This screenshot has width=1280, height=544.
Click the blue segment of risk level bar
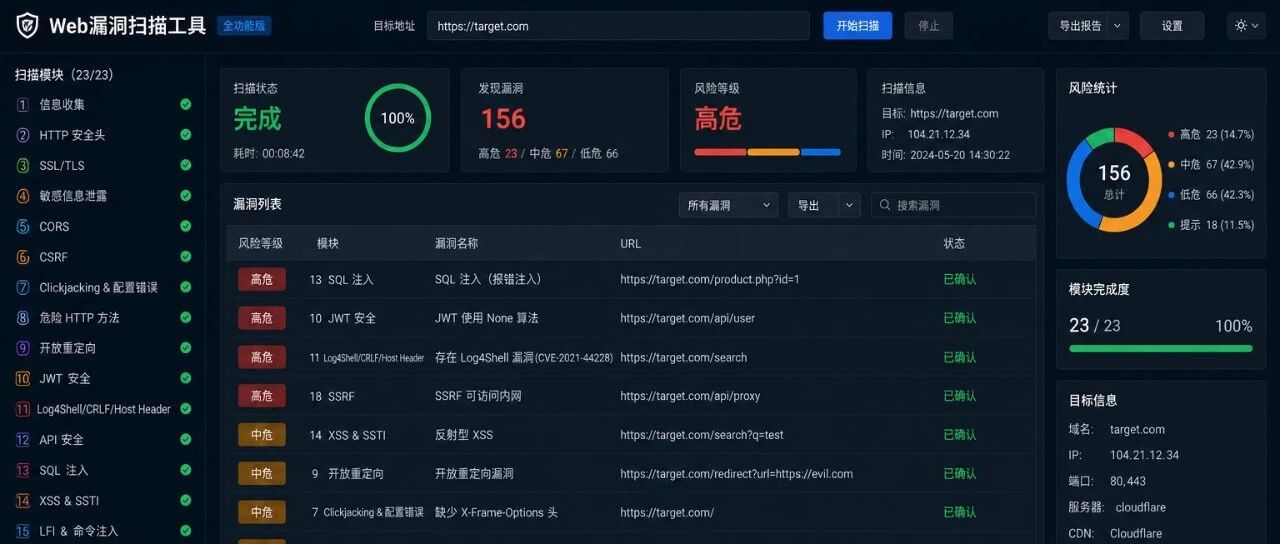coord(820,152)
